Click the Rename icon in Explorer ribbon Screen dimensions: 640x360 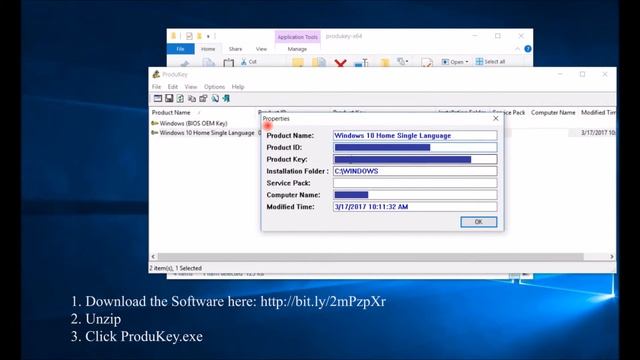coord(361,63)
